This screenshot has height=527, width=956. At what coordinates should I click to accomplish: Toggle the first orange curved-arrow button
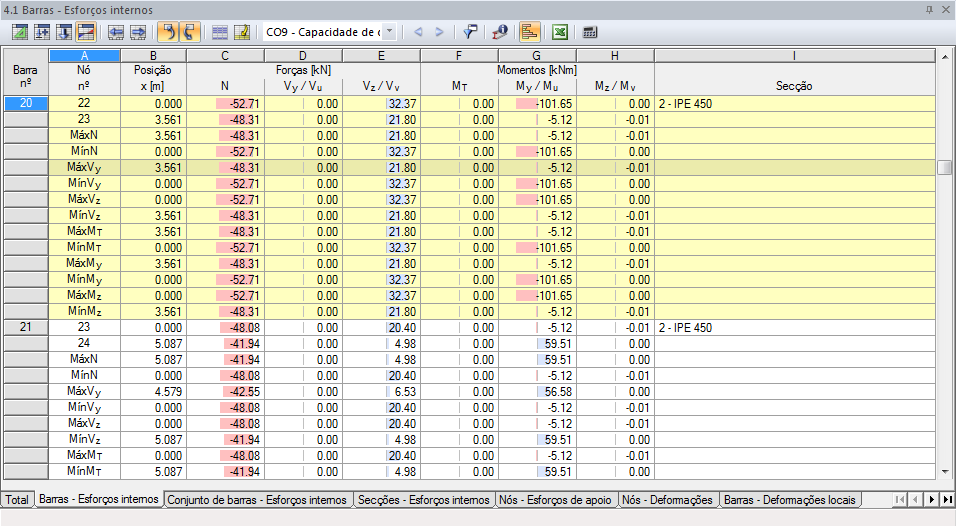168,32
